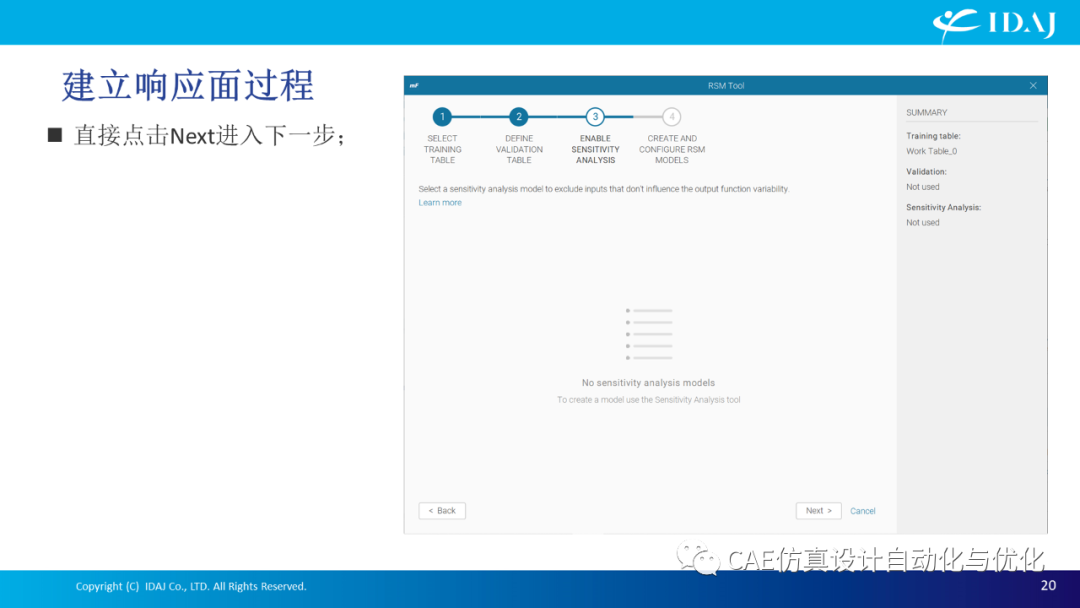
Task: Click the empty list placeholder icon
Action: [649, 334]
